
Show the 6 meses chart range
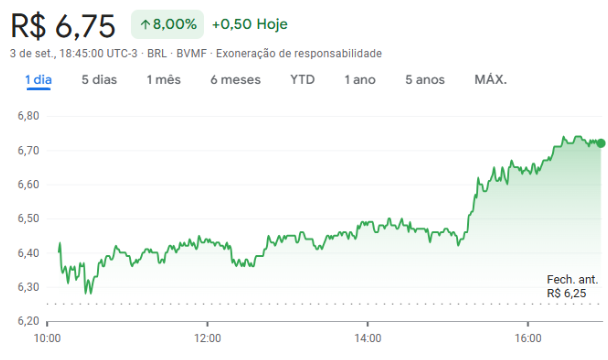(235, 80)
